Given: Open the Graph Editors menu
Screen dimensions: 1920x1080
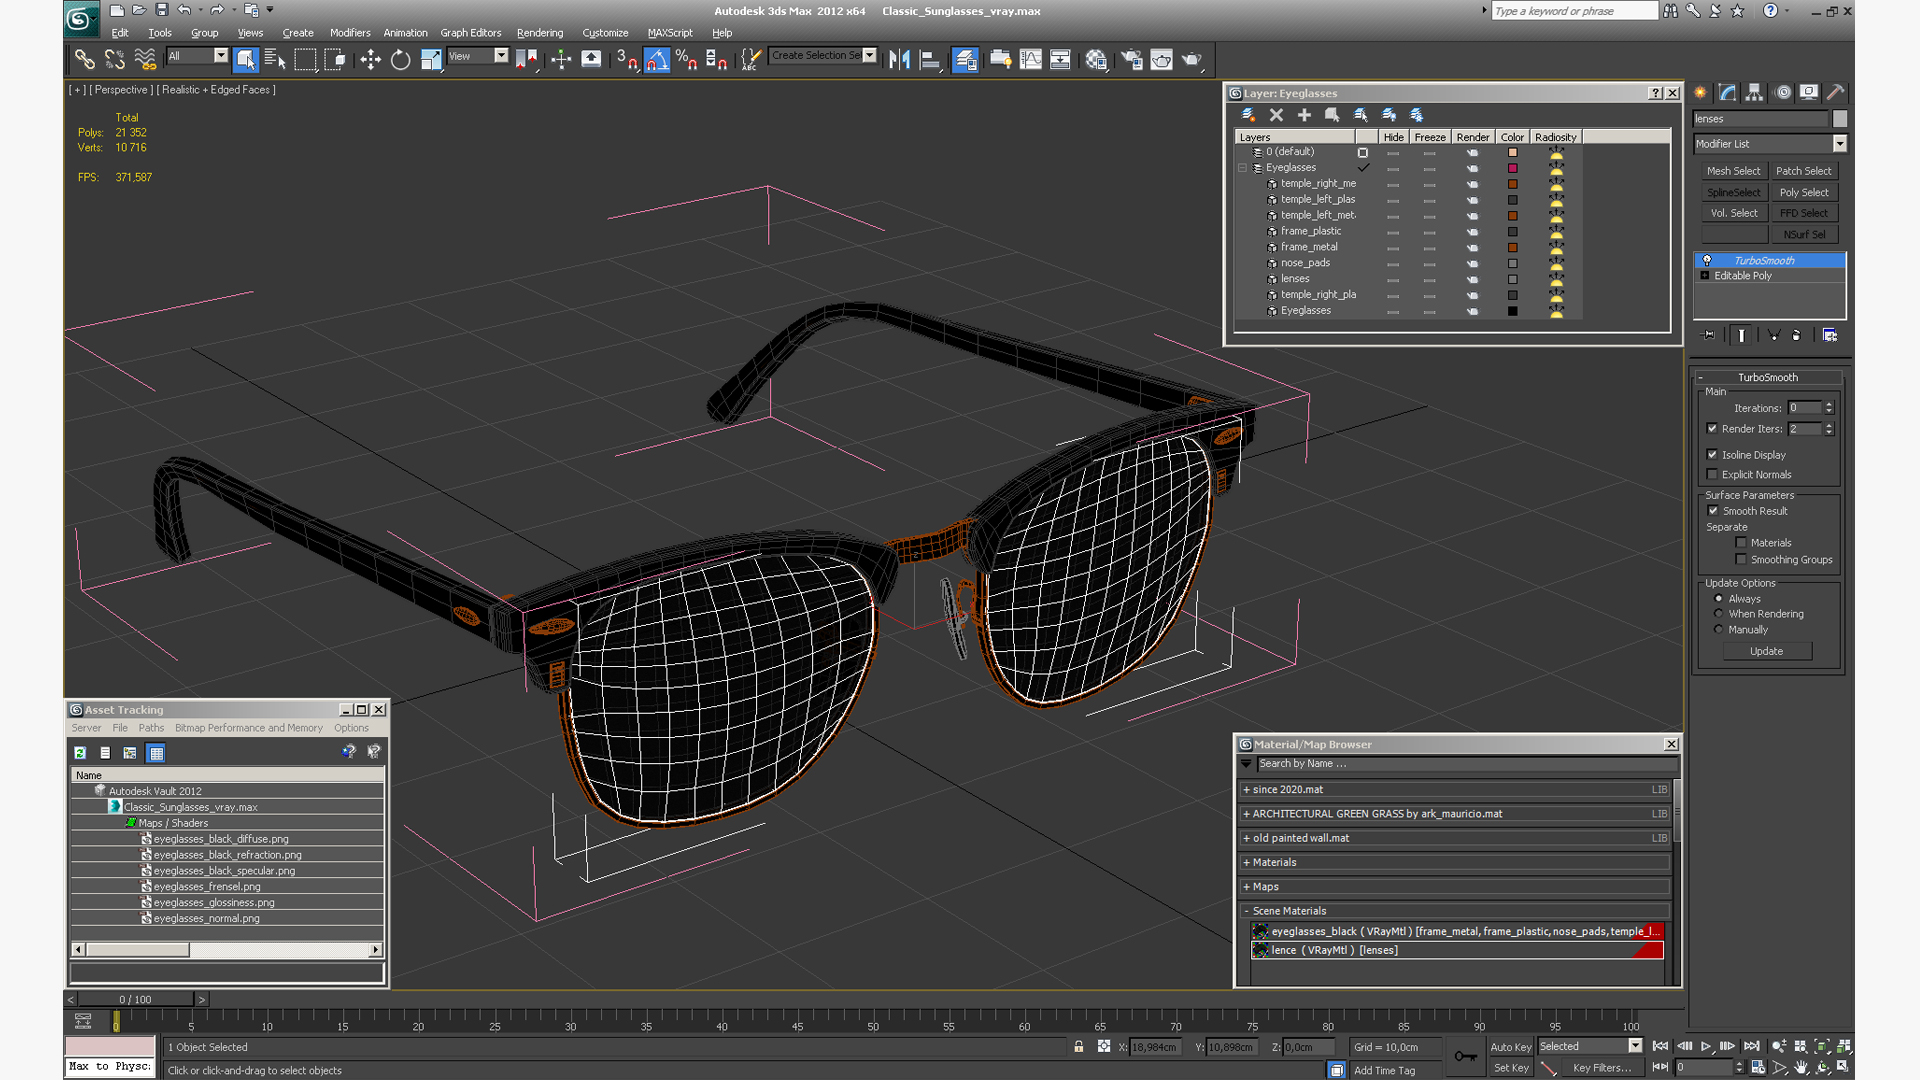Looking at the screenshot, I should point(470,33).
